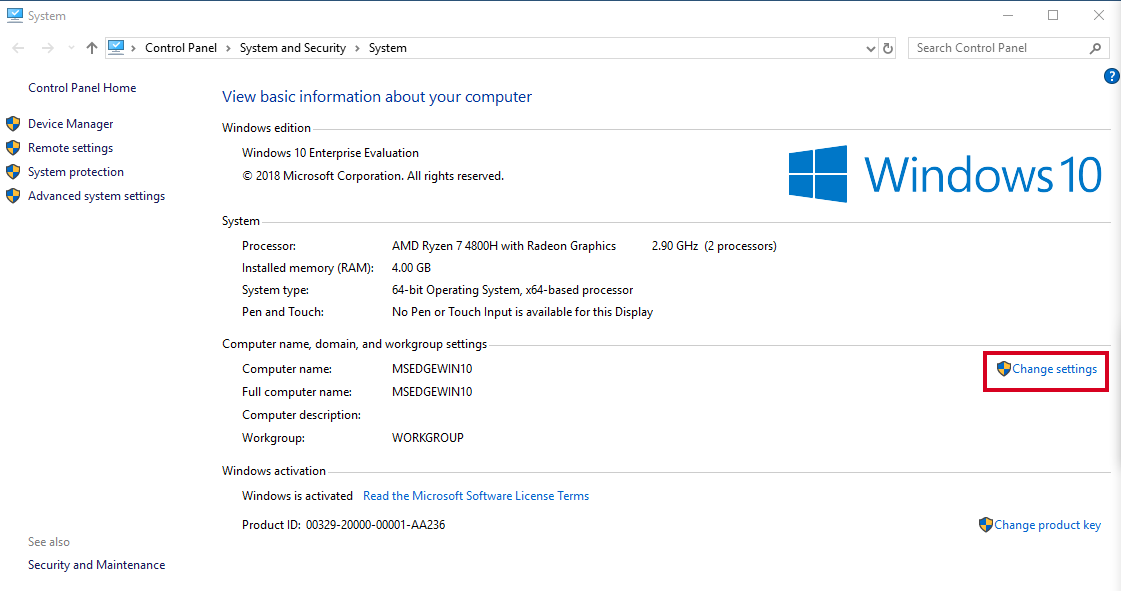Click the shield icon beside Change settings

pyautogui.click(x=1003, y=368)
